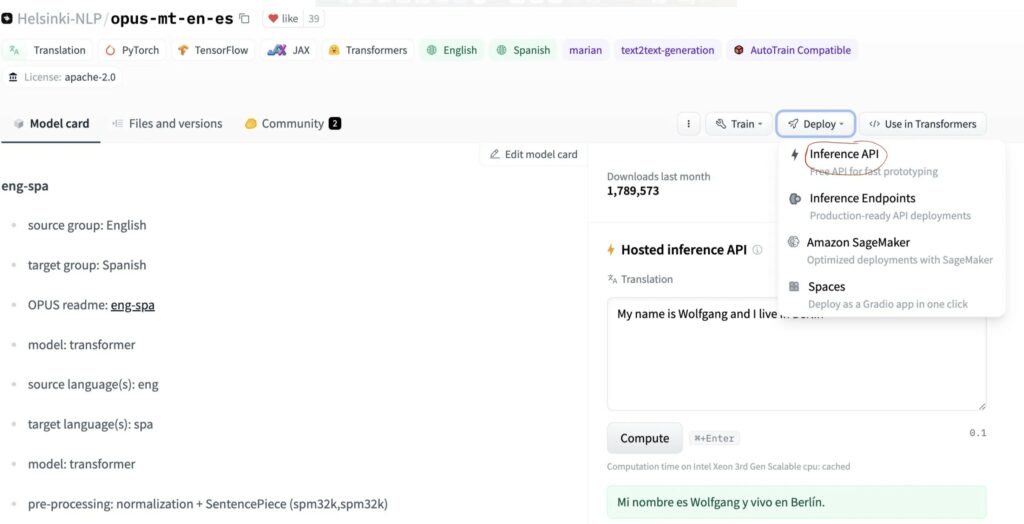Image resolution: width=1024 pixels, height=524 pixels.
Task: Select Amazon SageMaker deployment option
Action: (859, 243)
